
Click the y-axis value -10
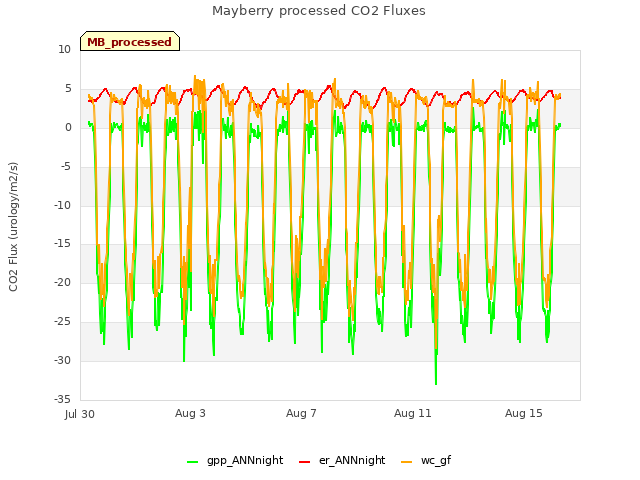coord(62,205)
